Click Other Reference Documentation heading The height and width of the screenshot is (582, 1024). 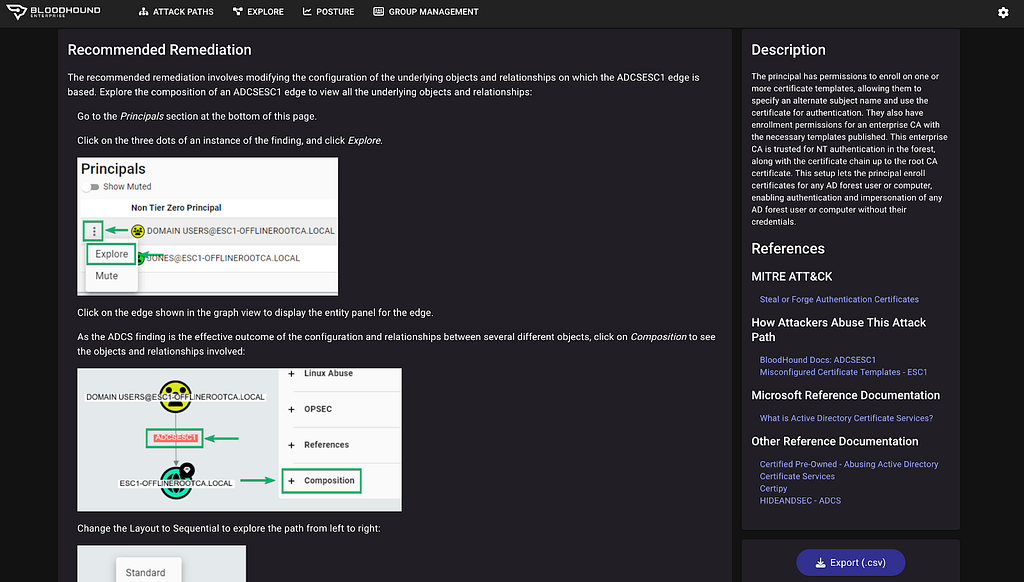click(x=835, y=442)
